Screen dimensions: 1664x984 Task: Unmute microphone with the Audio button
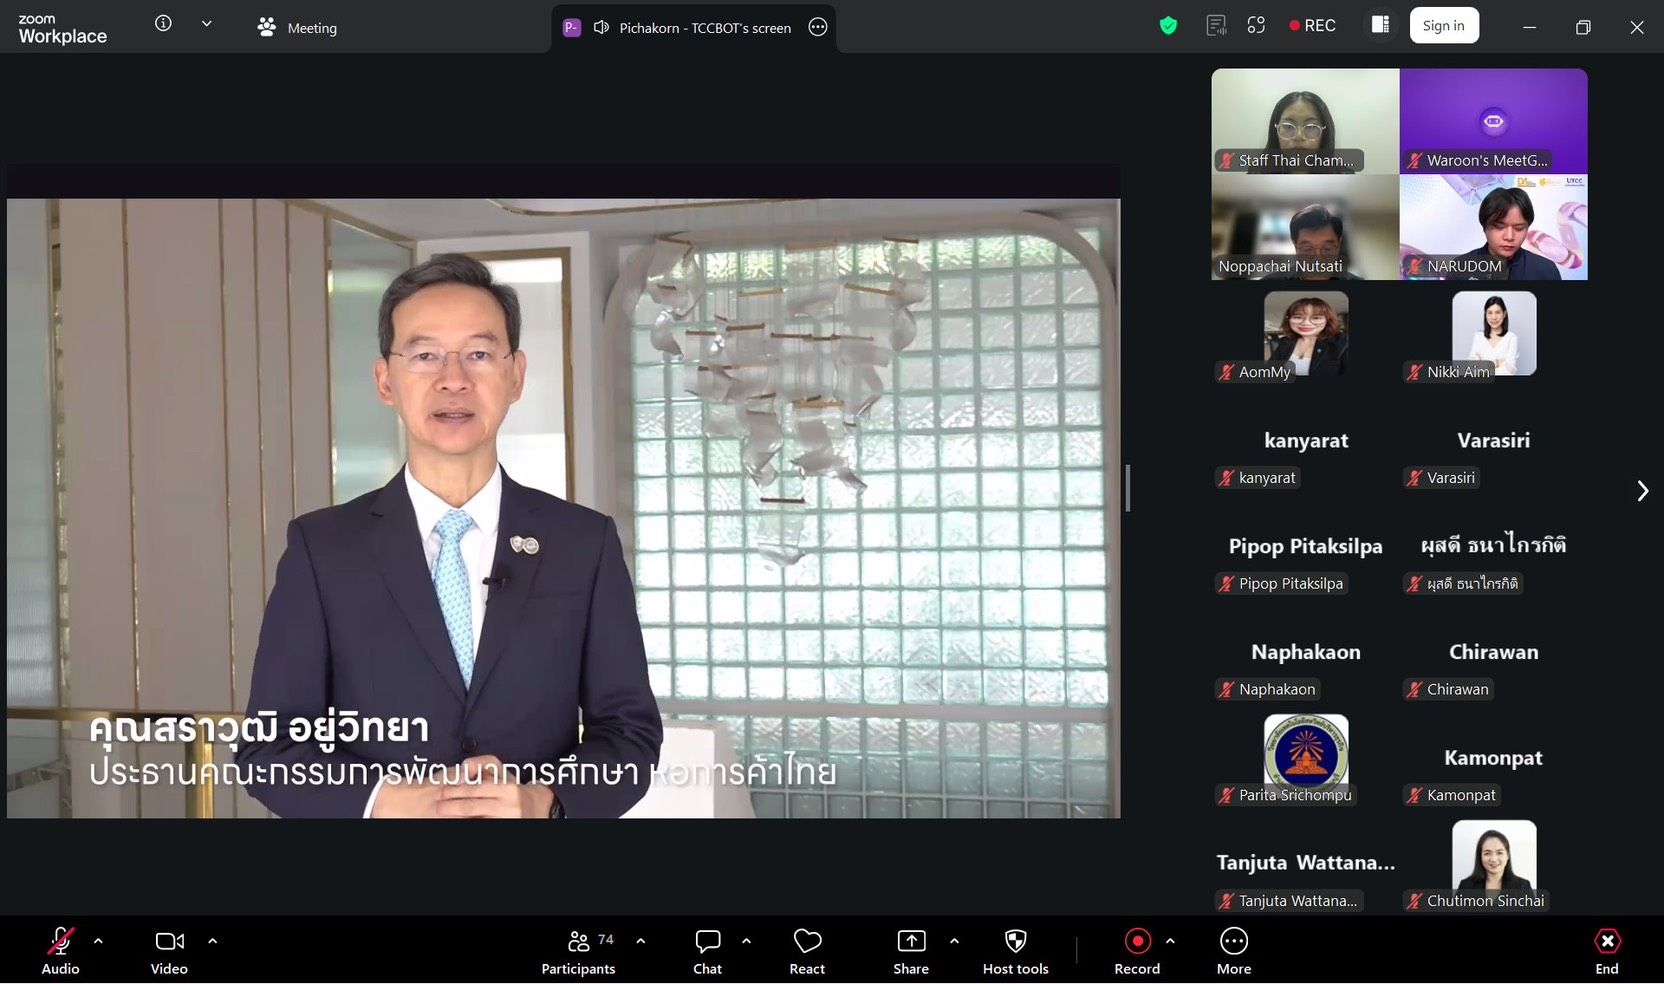pyautogui.click(x=60, y=951)
